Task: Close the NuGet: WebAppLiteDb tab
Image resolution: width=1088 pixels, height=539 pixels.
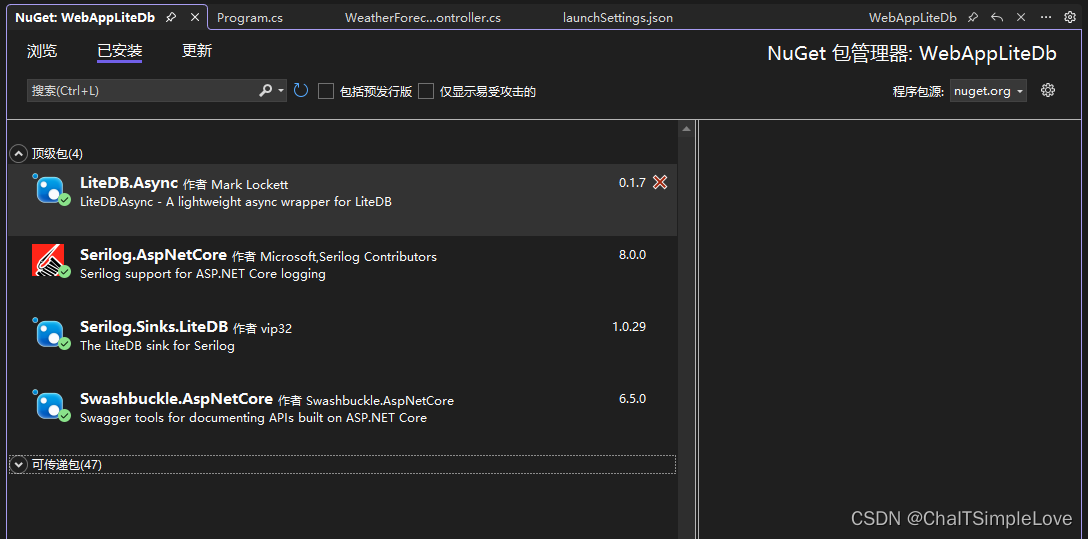Action: point(195,17)
